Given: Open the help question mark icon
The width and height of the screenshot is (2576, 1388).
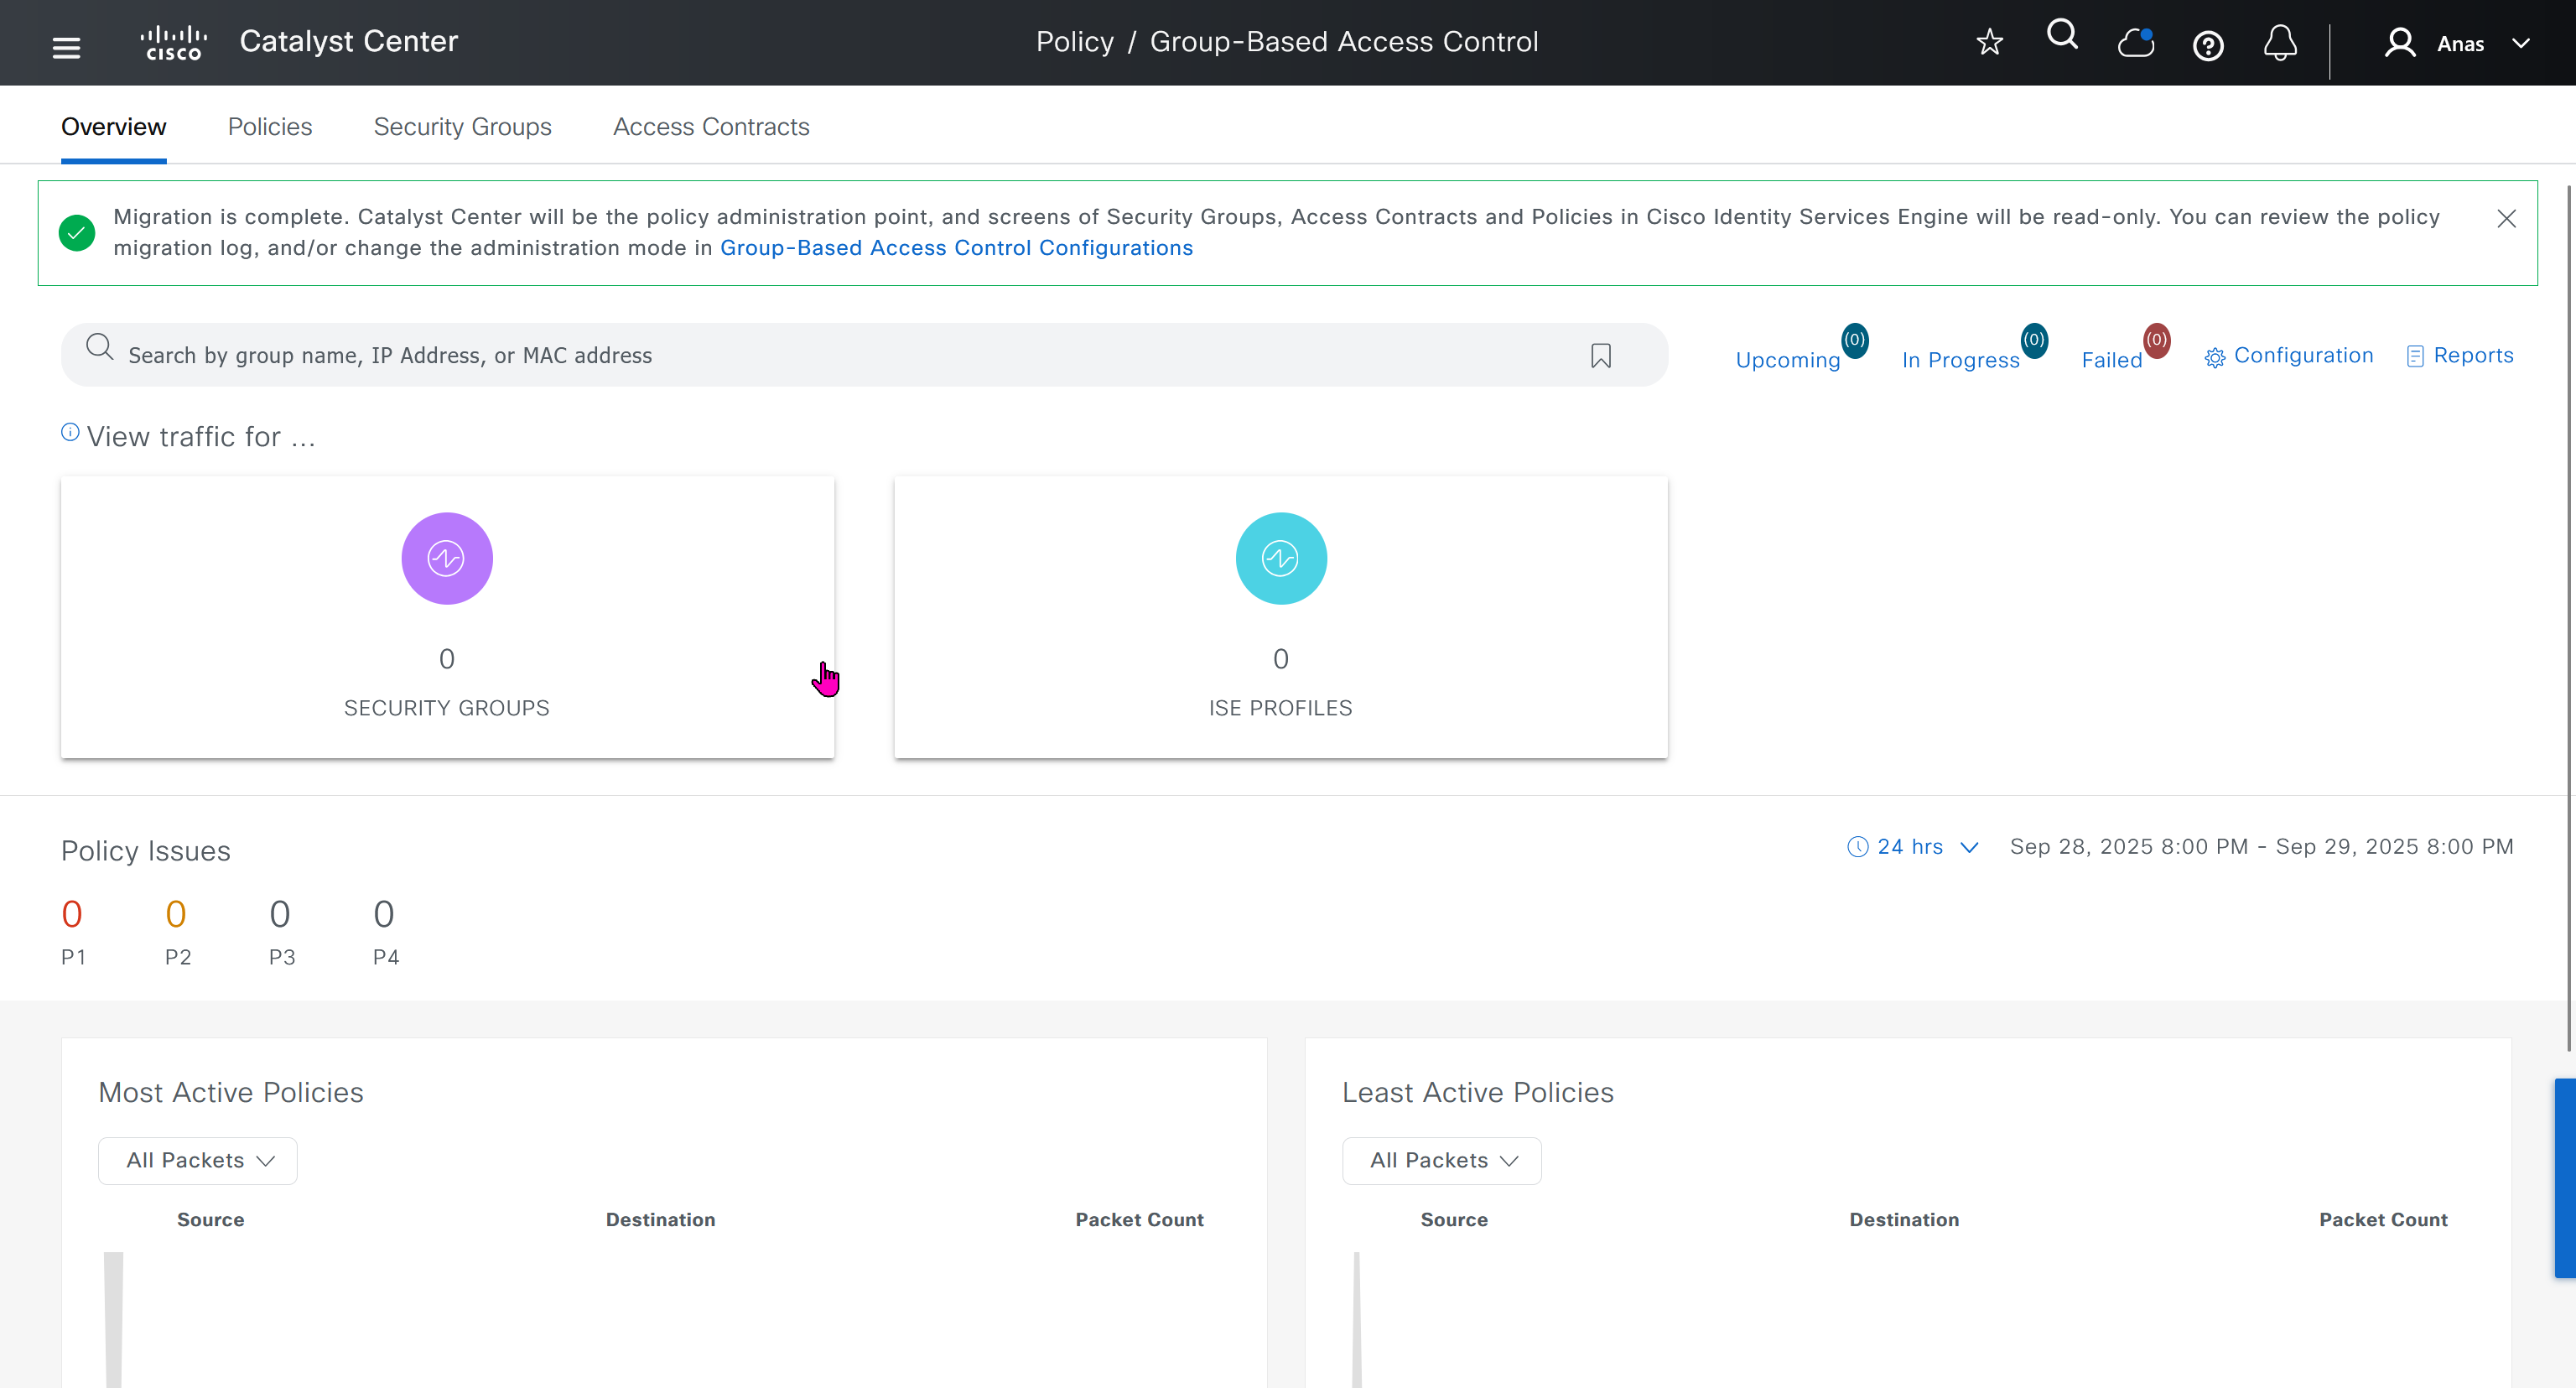Looking at the screenshot, I should click(x=2207, y=46).
